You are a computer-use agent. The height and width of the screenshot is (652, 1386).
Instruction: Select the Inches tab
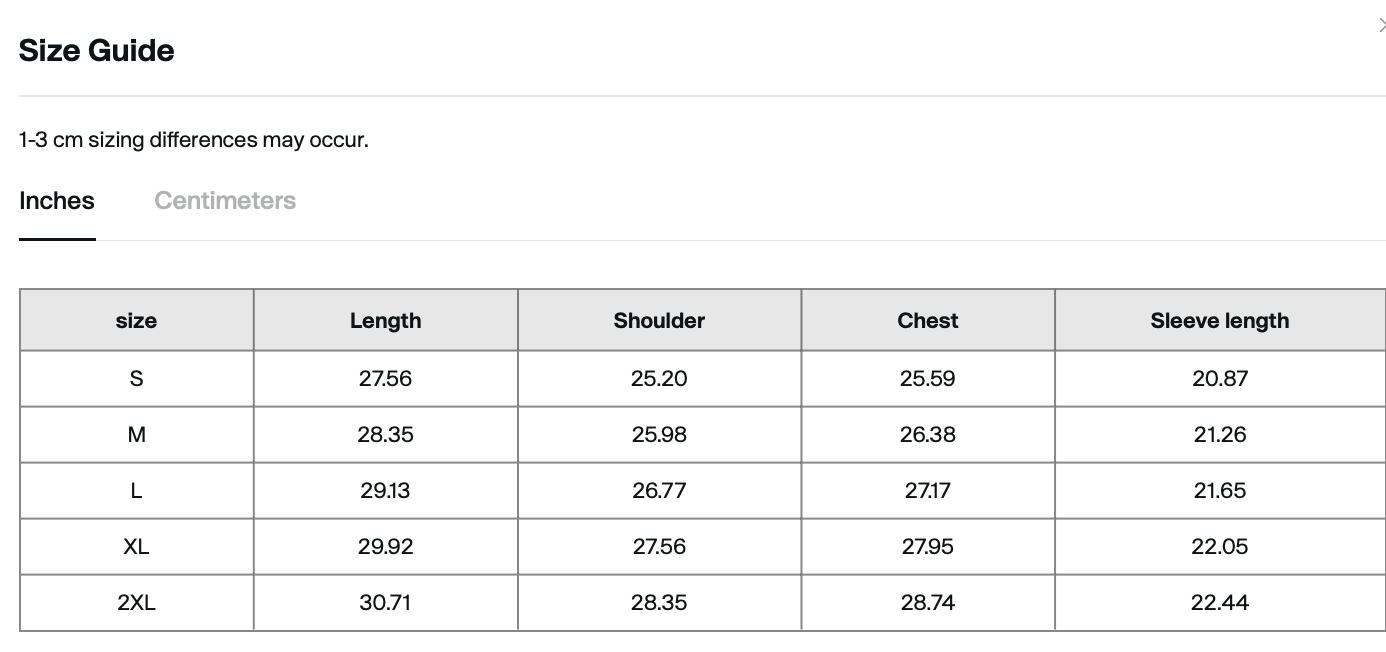(x=57, y=201)
